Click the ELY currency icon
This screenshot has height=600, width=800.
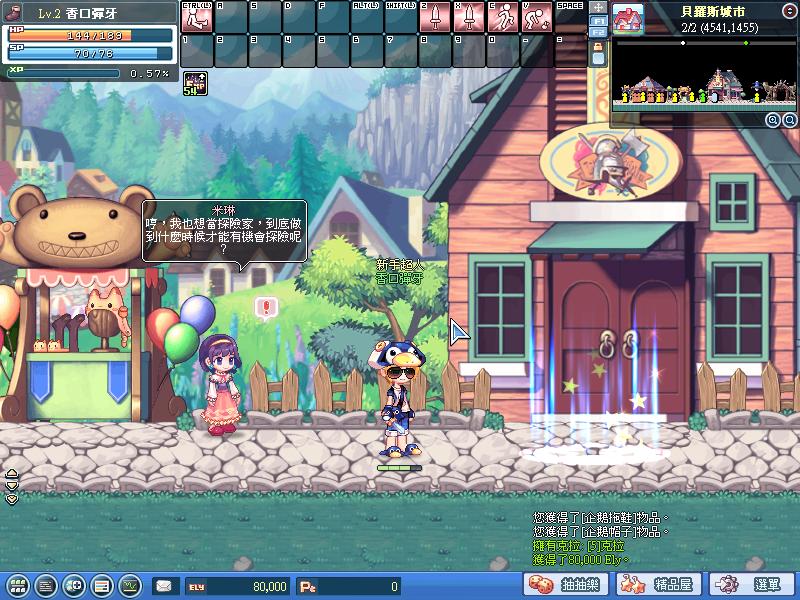[x=197, y=587]
